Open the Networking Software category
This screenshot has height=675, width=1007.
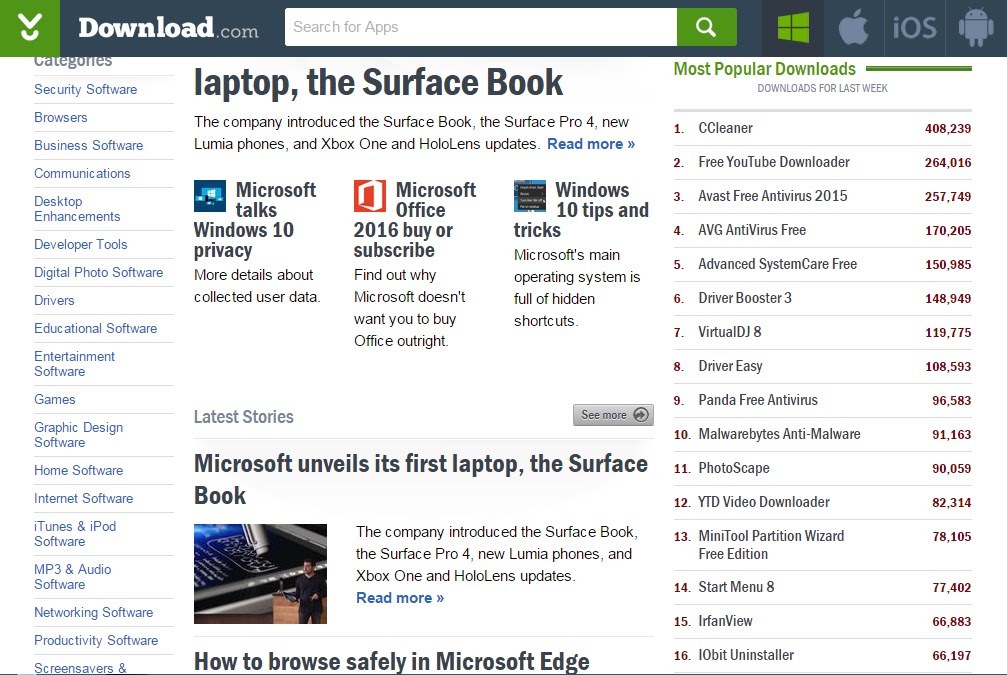(x=94, y=613)
